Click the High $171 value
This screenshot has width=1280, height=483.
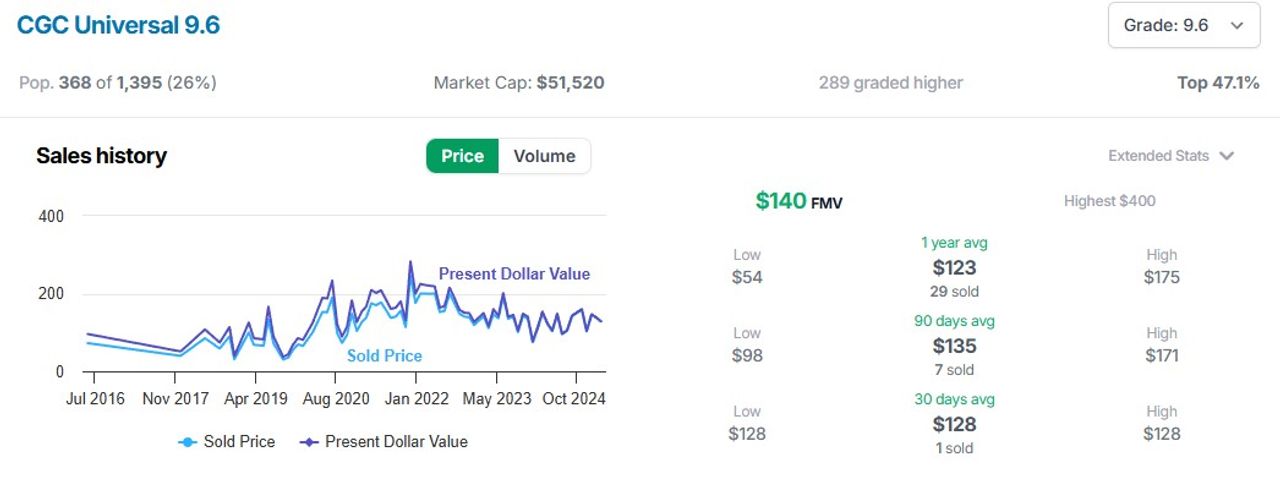click(x=1162, y=355)
